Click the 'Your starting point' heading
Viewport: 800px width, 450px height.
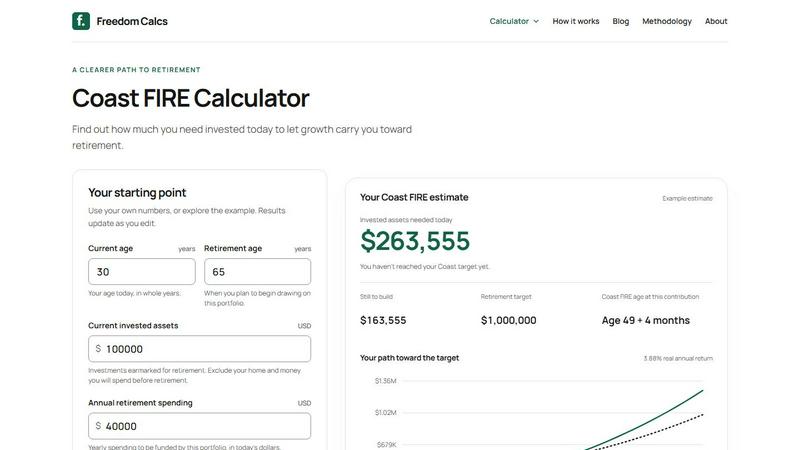click(137, 192)
